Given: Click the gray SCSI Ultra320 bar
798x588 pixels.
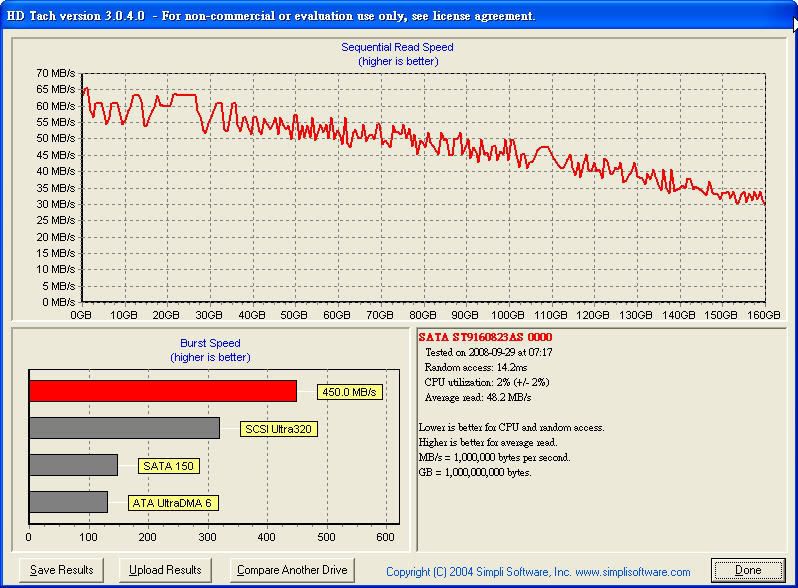Looking at the screenshot, I should 124,428.
